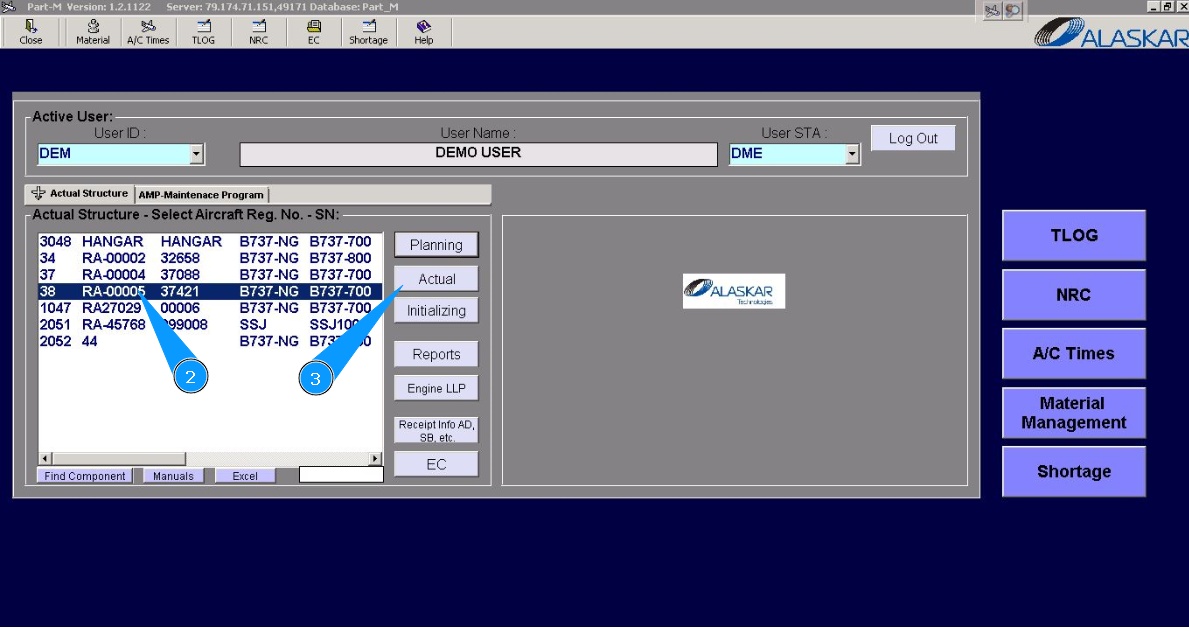The width and height of the screenshot is (1189, 633).
Task: Open the Shortage toolbar icon
Action: [369, 33]
